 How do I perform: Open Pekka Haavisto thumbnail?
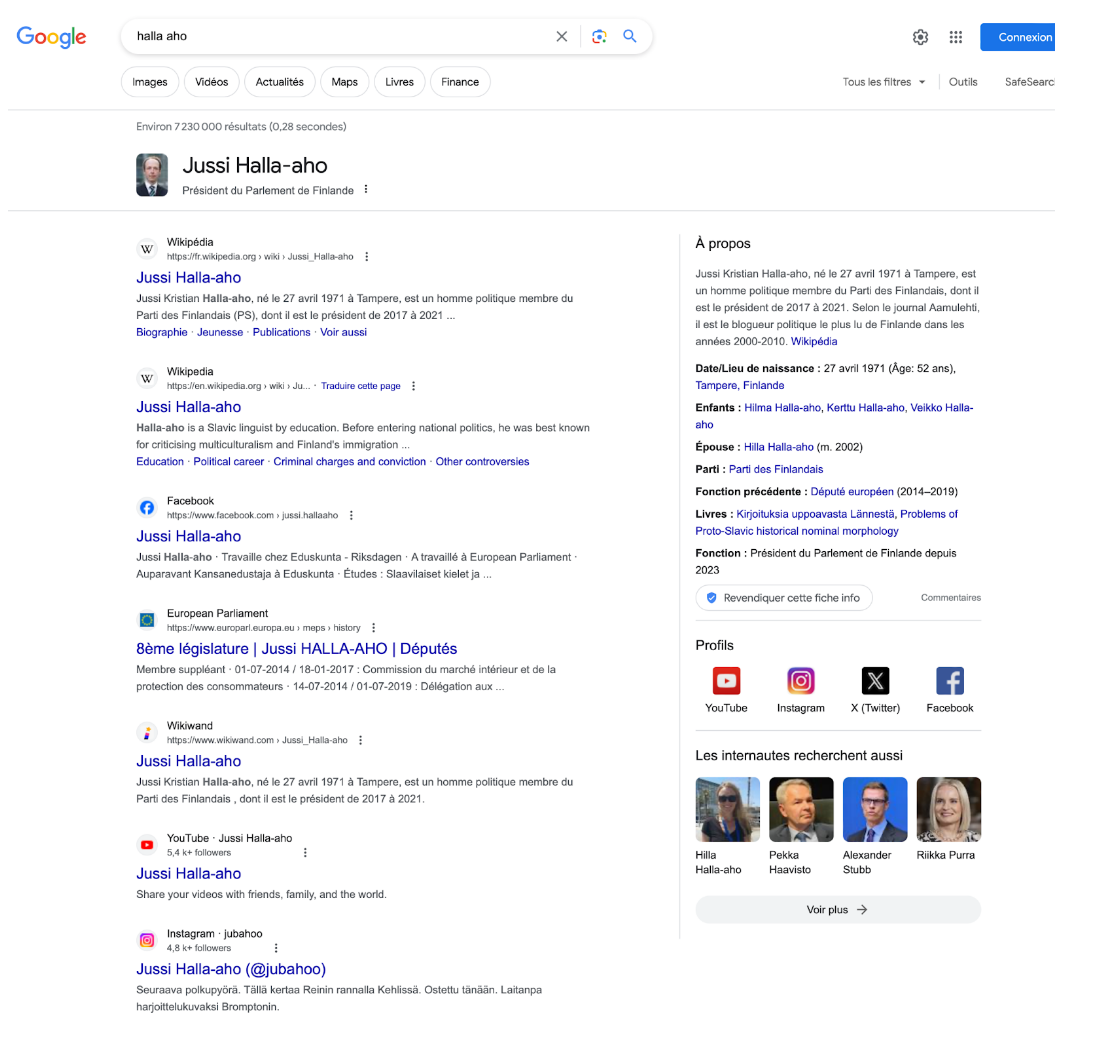(801, 810)
